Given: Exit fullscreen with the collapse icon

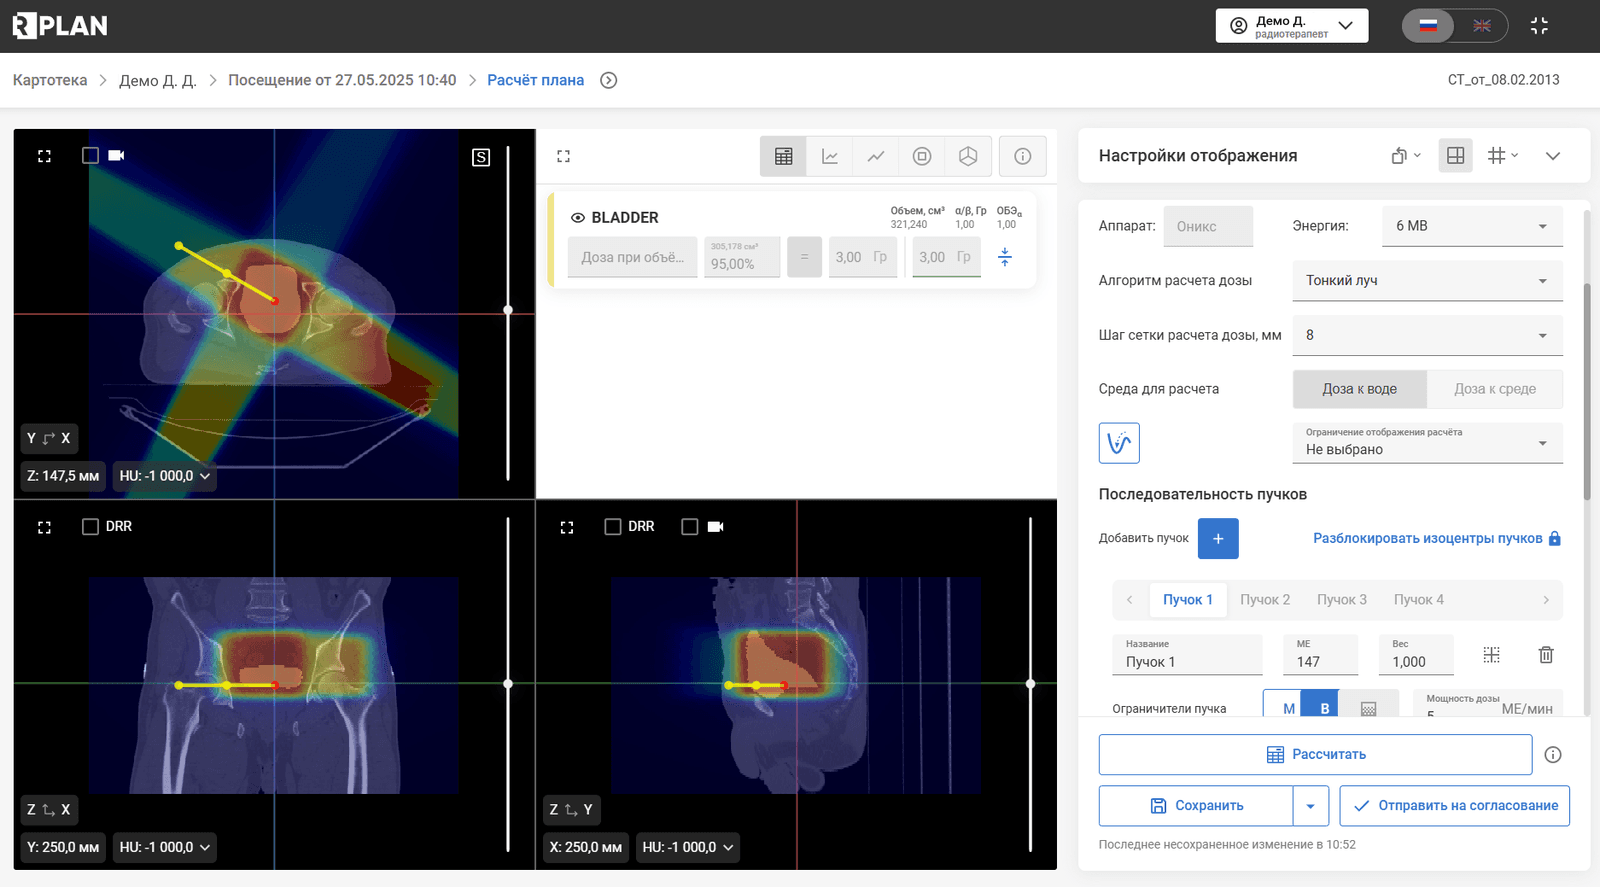Looking at the screenshot, I should pyautogui.click(x=1539, y=26).
